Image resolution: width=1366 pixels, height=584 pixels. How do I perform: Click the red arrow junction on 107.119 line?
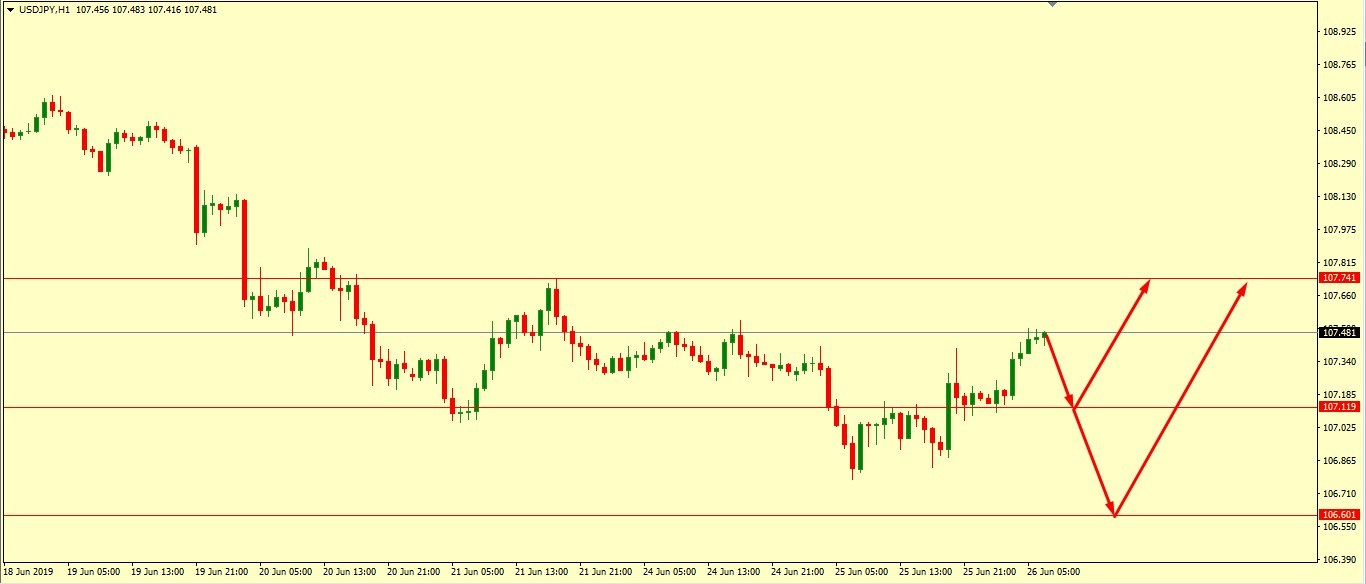1073,407
